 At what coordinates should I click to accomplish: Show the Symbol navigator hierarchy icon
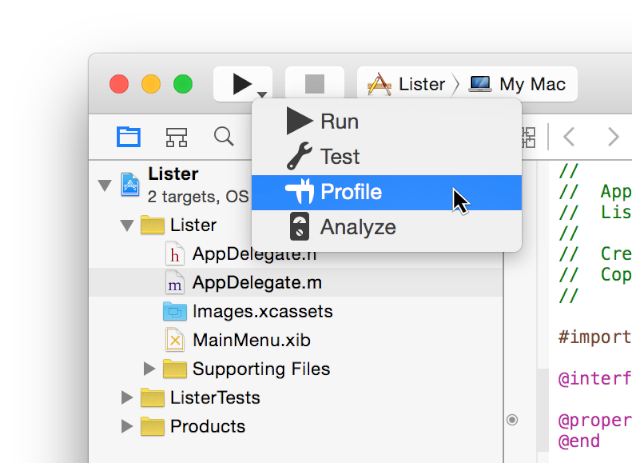tap(177, 137)
